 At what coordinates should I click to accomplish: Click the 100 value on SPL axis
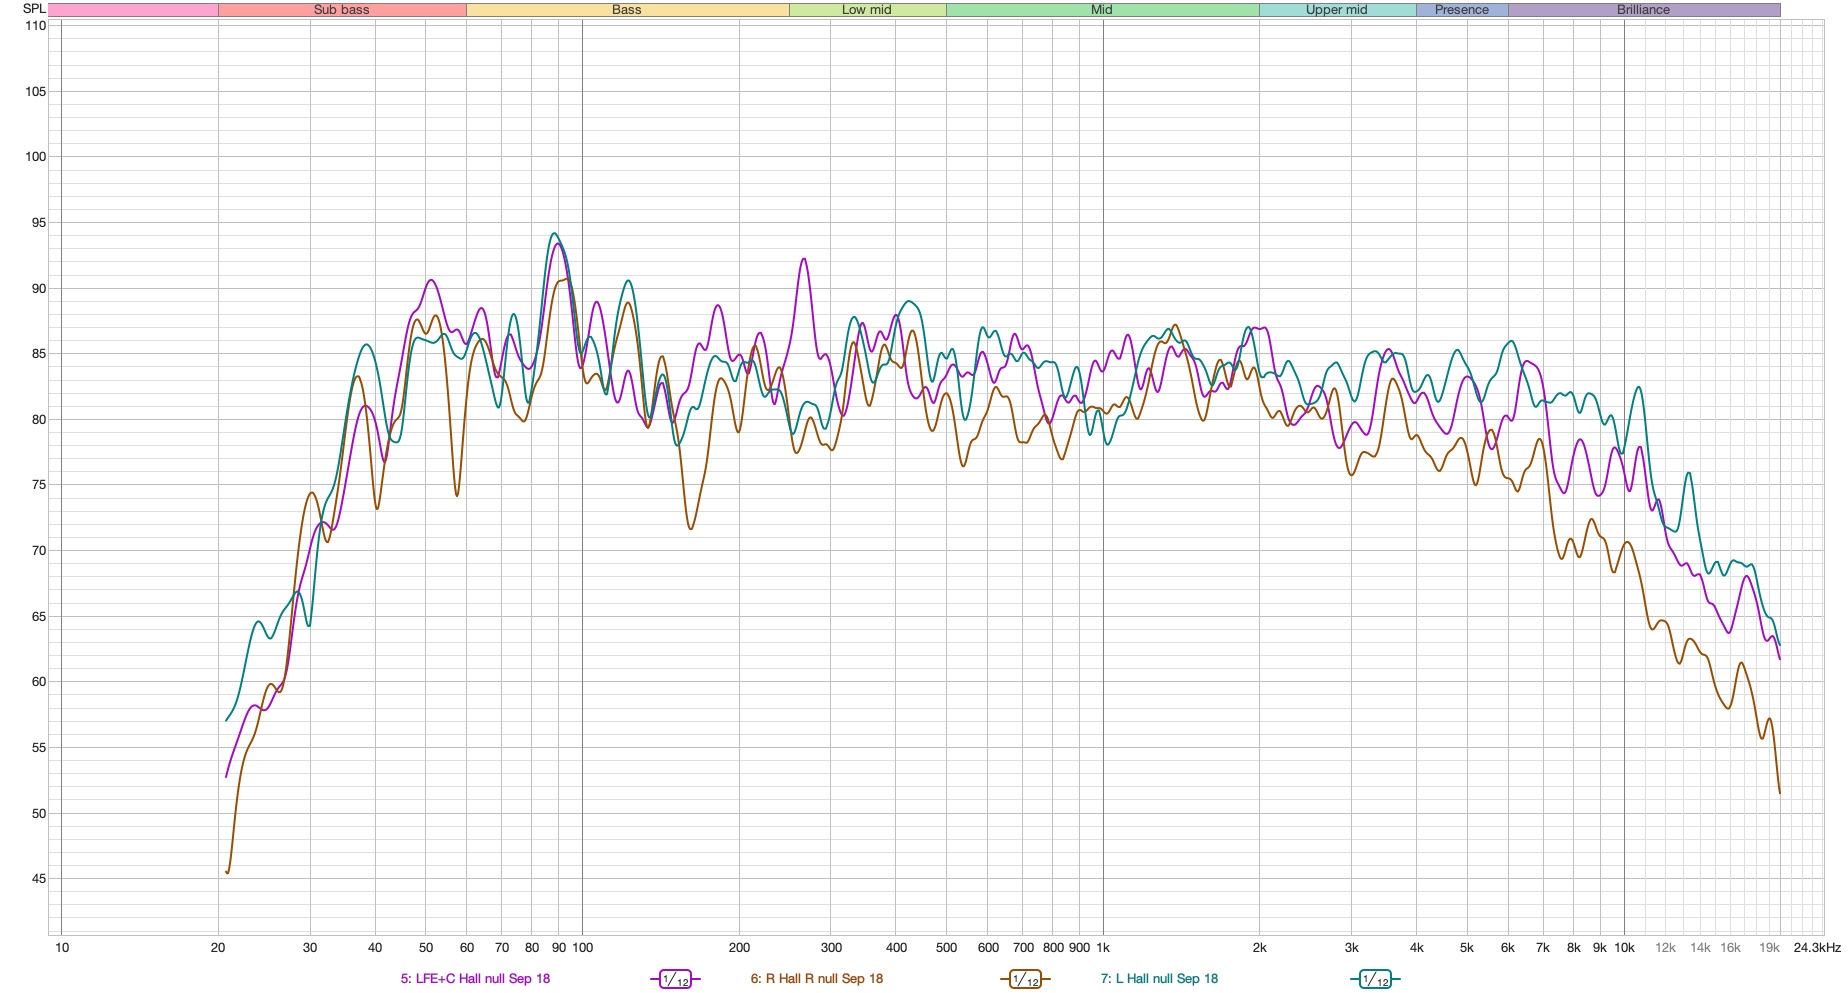click(x=35, y=157)
